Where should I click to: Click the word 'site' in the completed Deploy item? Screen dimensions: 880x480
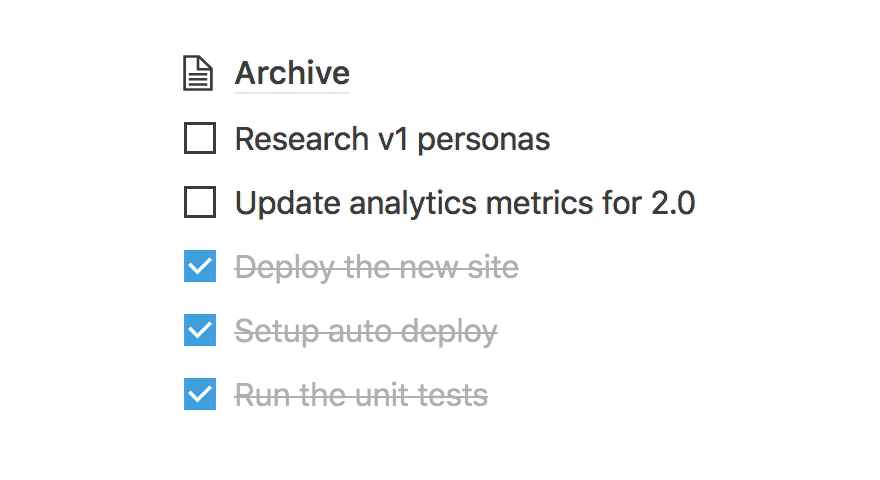click(x=493, y=267)
